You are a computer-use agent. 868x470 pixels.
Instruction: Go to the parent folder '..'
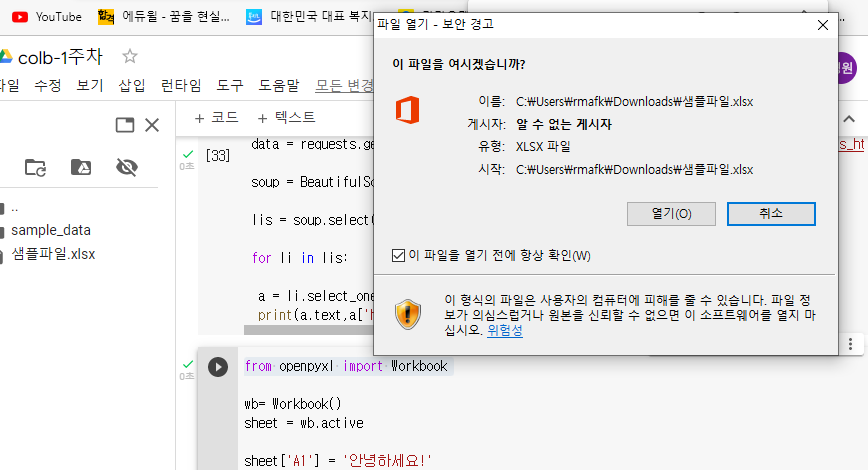tap(14, 209)
